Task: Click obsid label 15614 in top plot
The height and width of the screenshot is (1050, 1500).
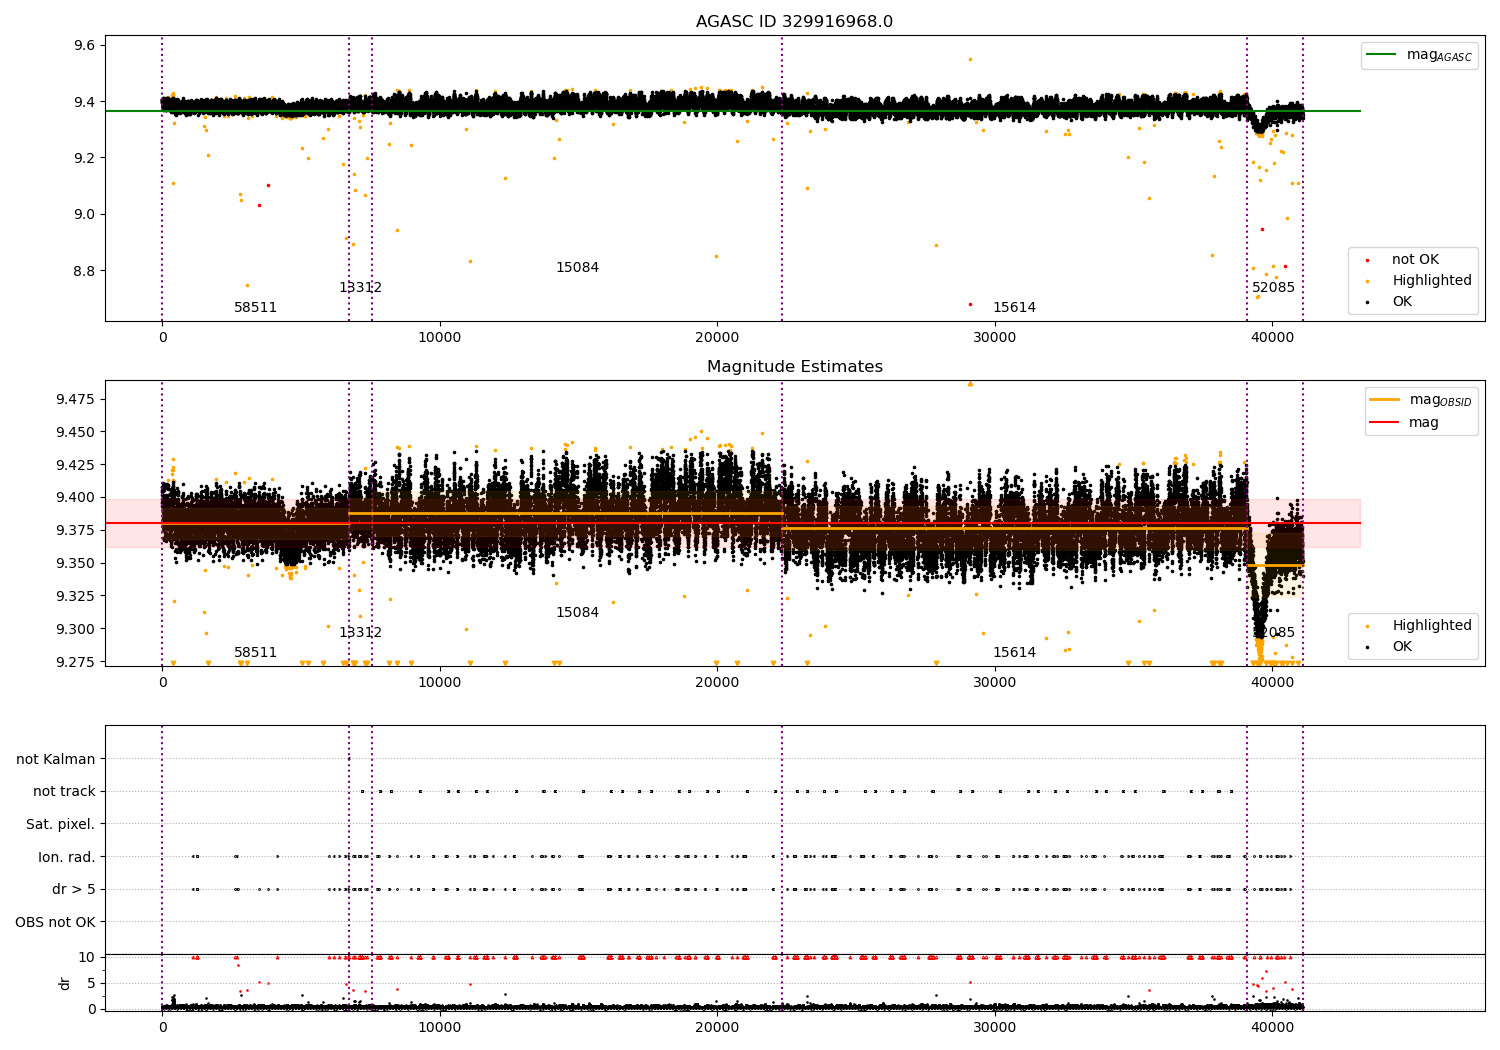Action: click(1014, 308)
